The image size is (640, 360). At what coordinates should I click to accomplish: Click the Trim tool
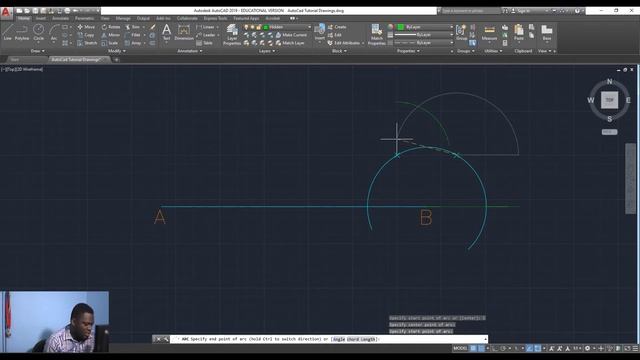click(x=133, y=27)
